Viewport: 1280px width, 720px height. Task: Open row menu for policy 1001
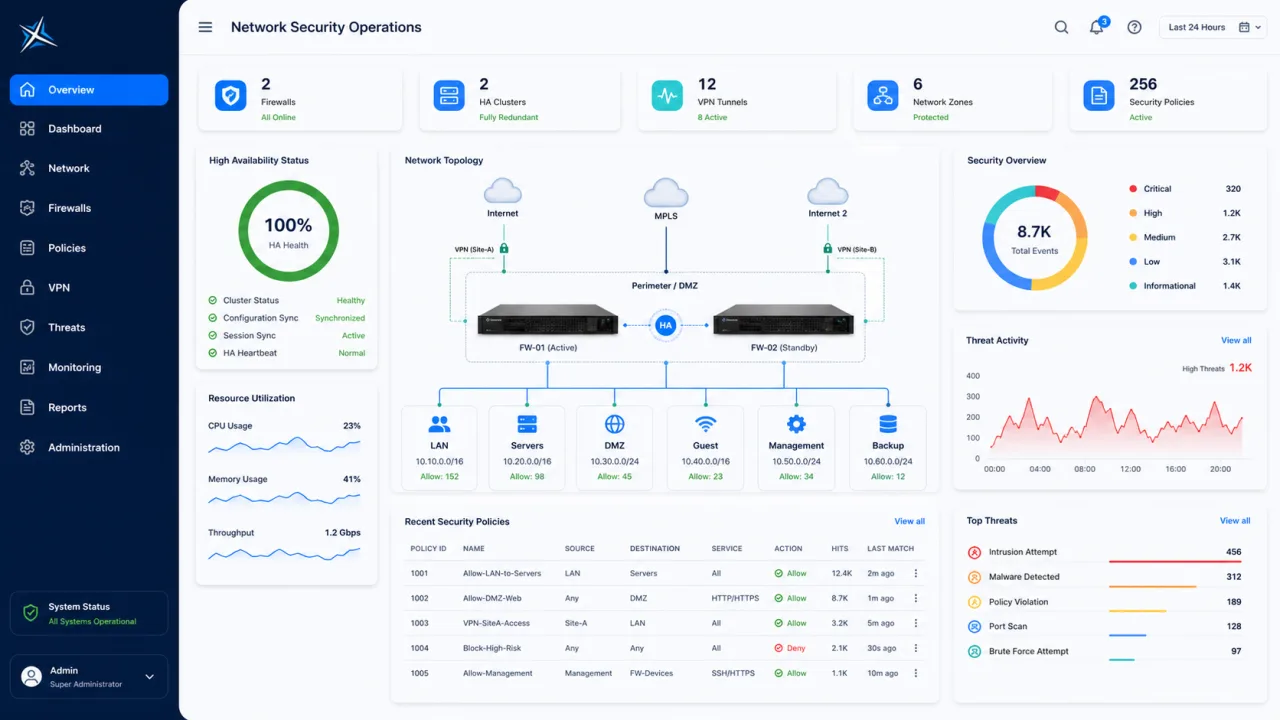coord(915,573)
